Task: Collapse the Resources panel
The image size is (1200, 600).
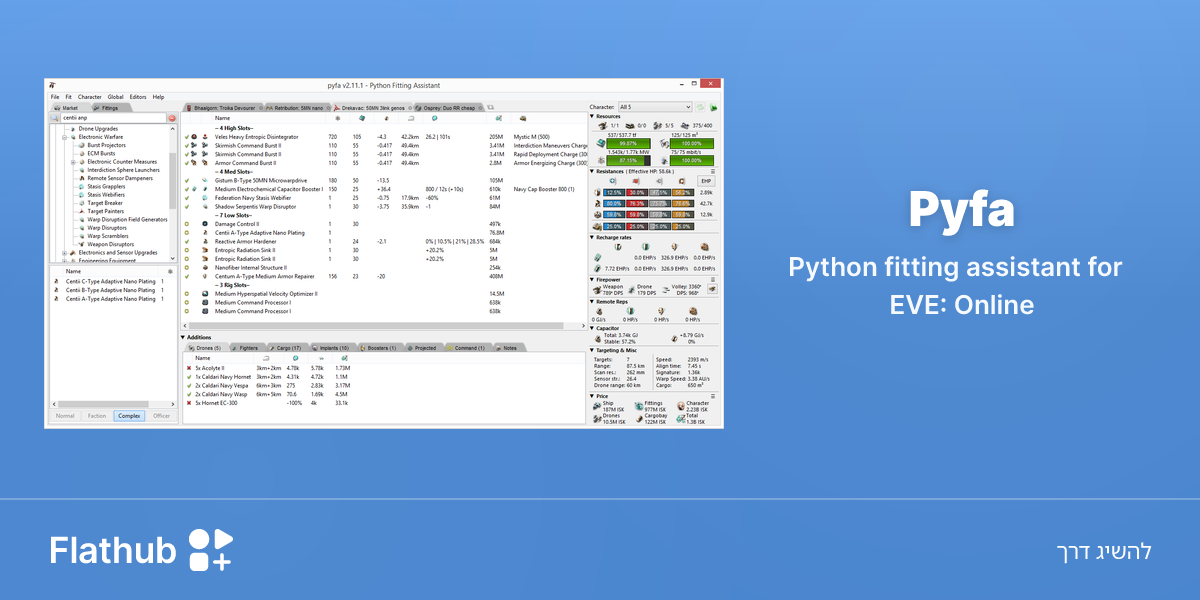Action: pos(591,116)
